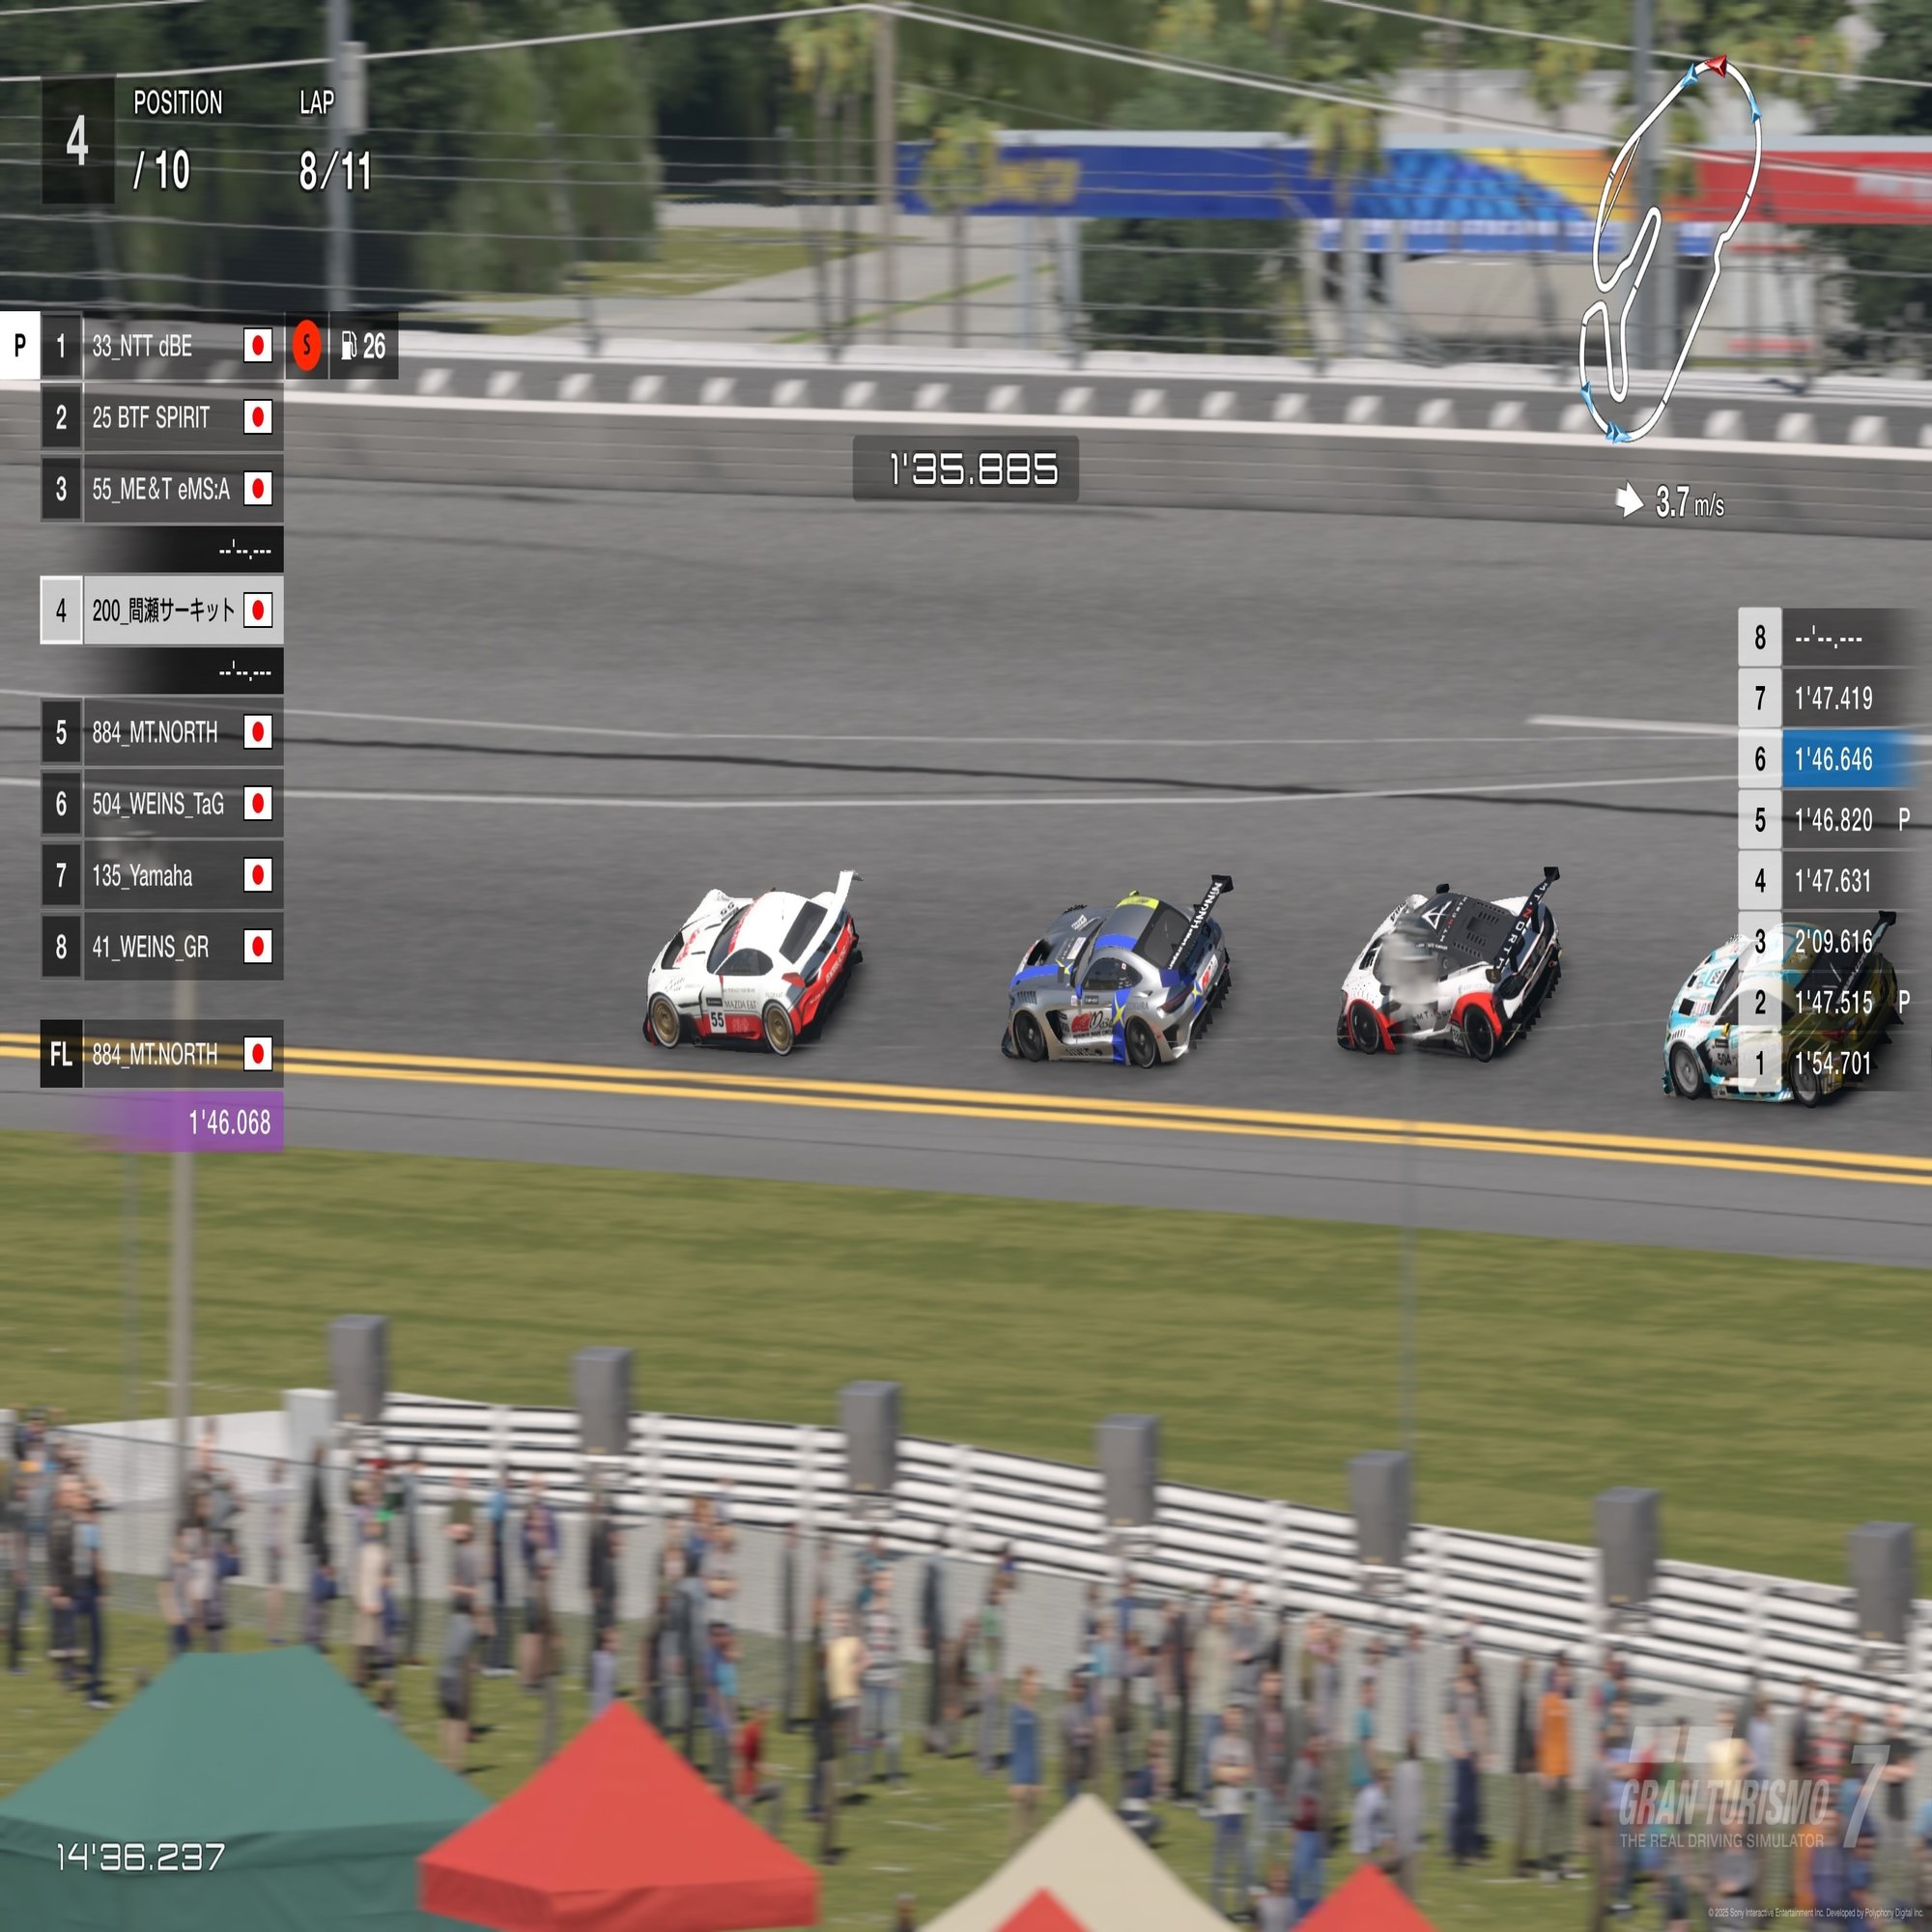The height and width of the screenshot is (1932, 1932).
Task: Select the 55_ME&T eMS:A leaderboard entry
Action: click(x=160, y=489)
